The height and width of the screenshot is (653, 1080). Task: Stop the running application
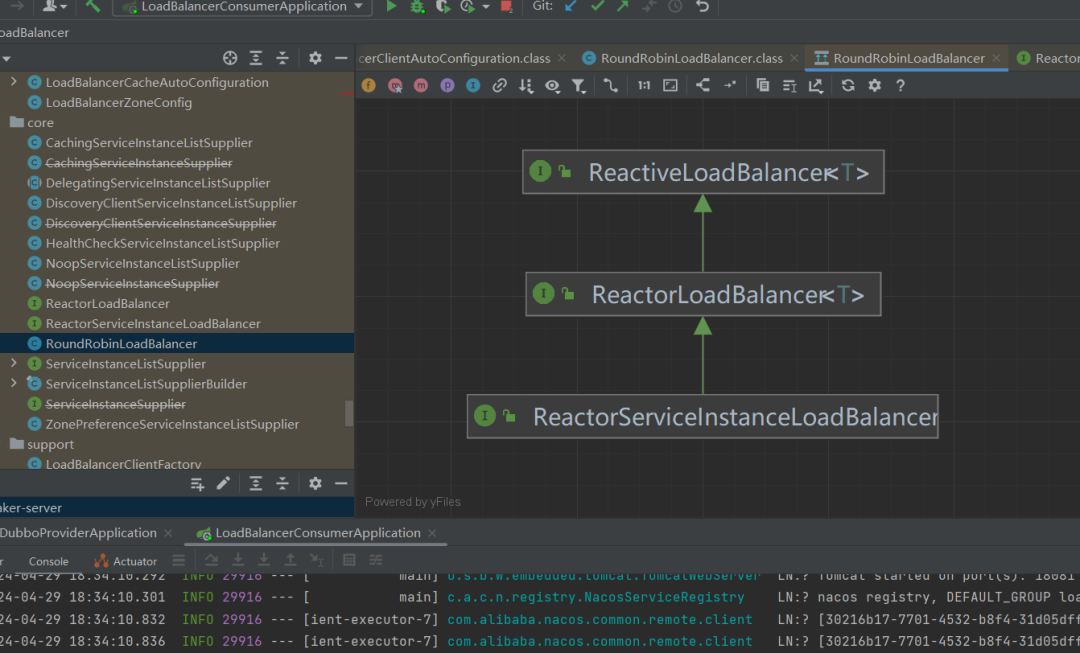coord(507,6)
